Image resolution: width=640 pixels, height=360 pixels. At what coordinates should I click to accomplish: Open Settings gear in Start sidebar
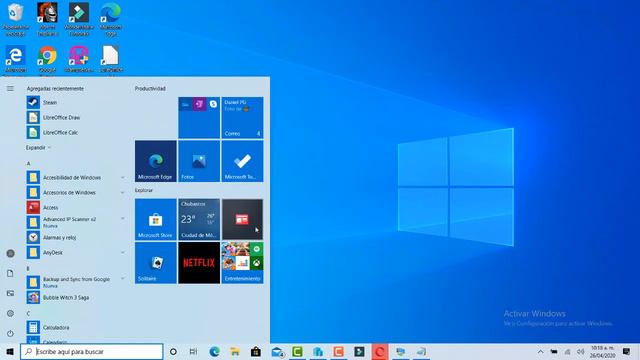click(x=10, y=313)
